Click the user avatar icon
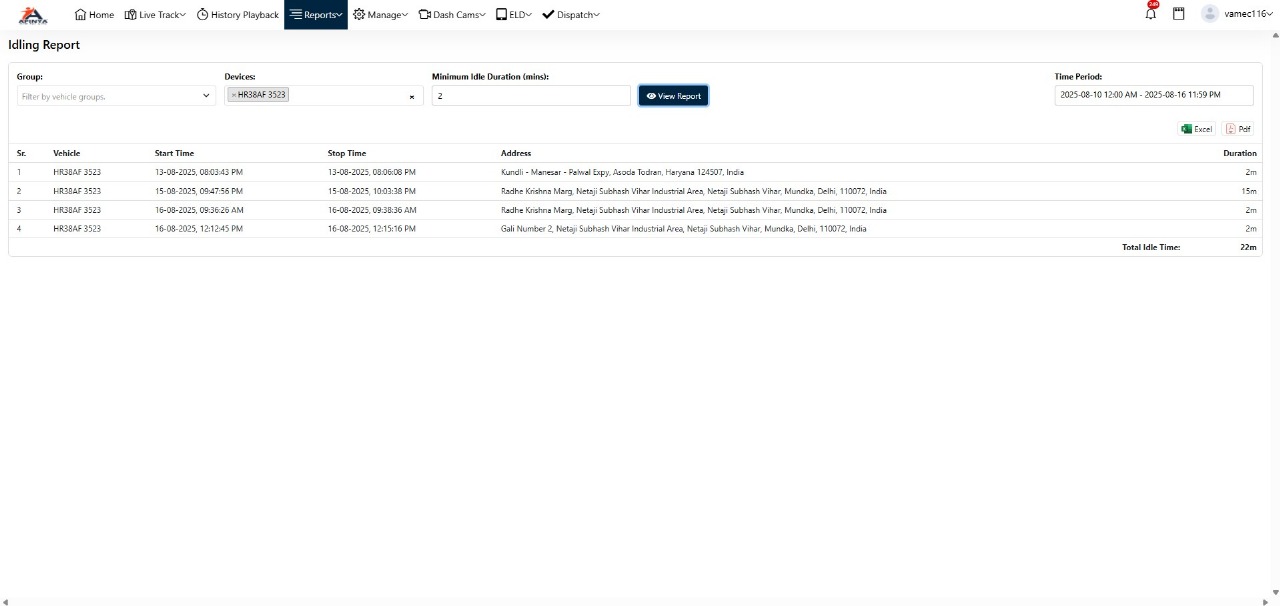The height and width of the screenshot is (606, 1280). 1210,14
